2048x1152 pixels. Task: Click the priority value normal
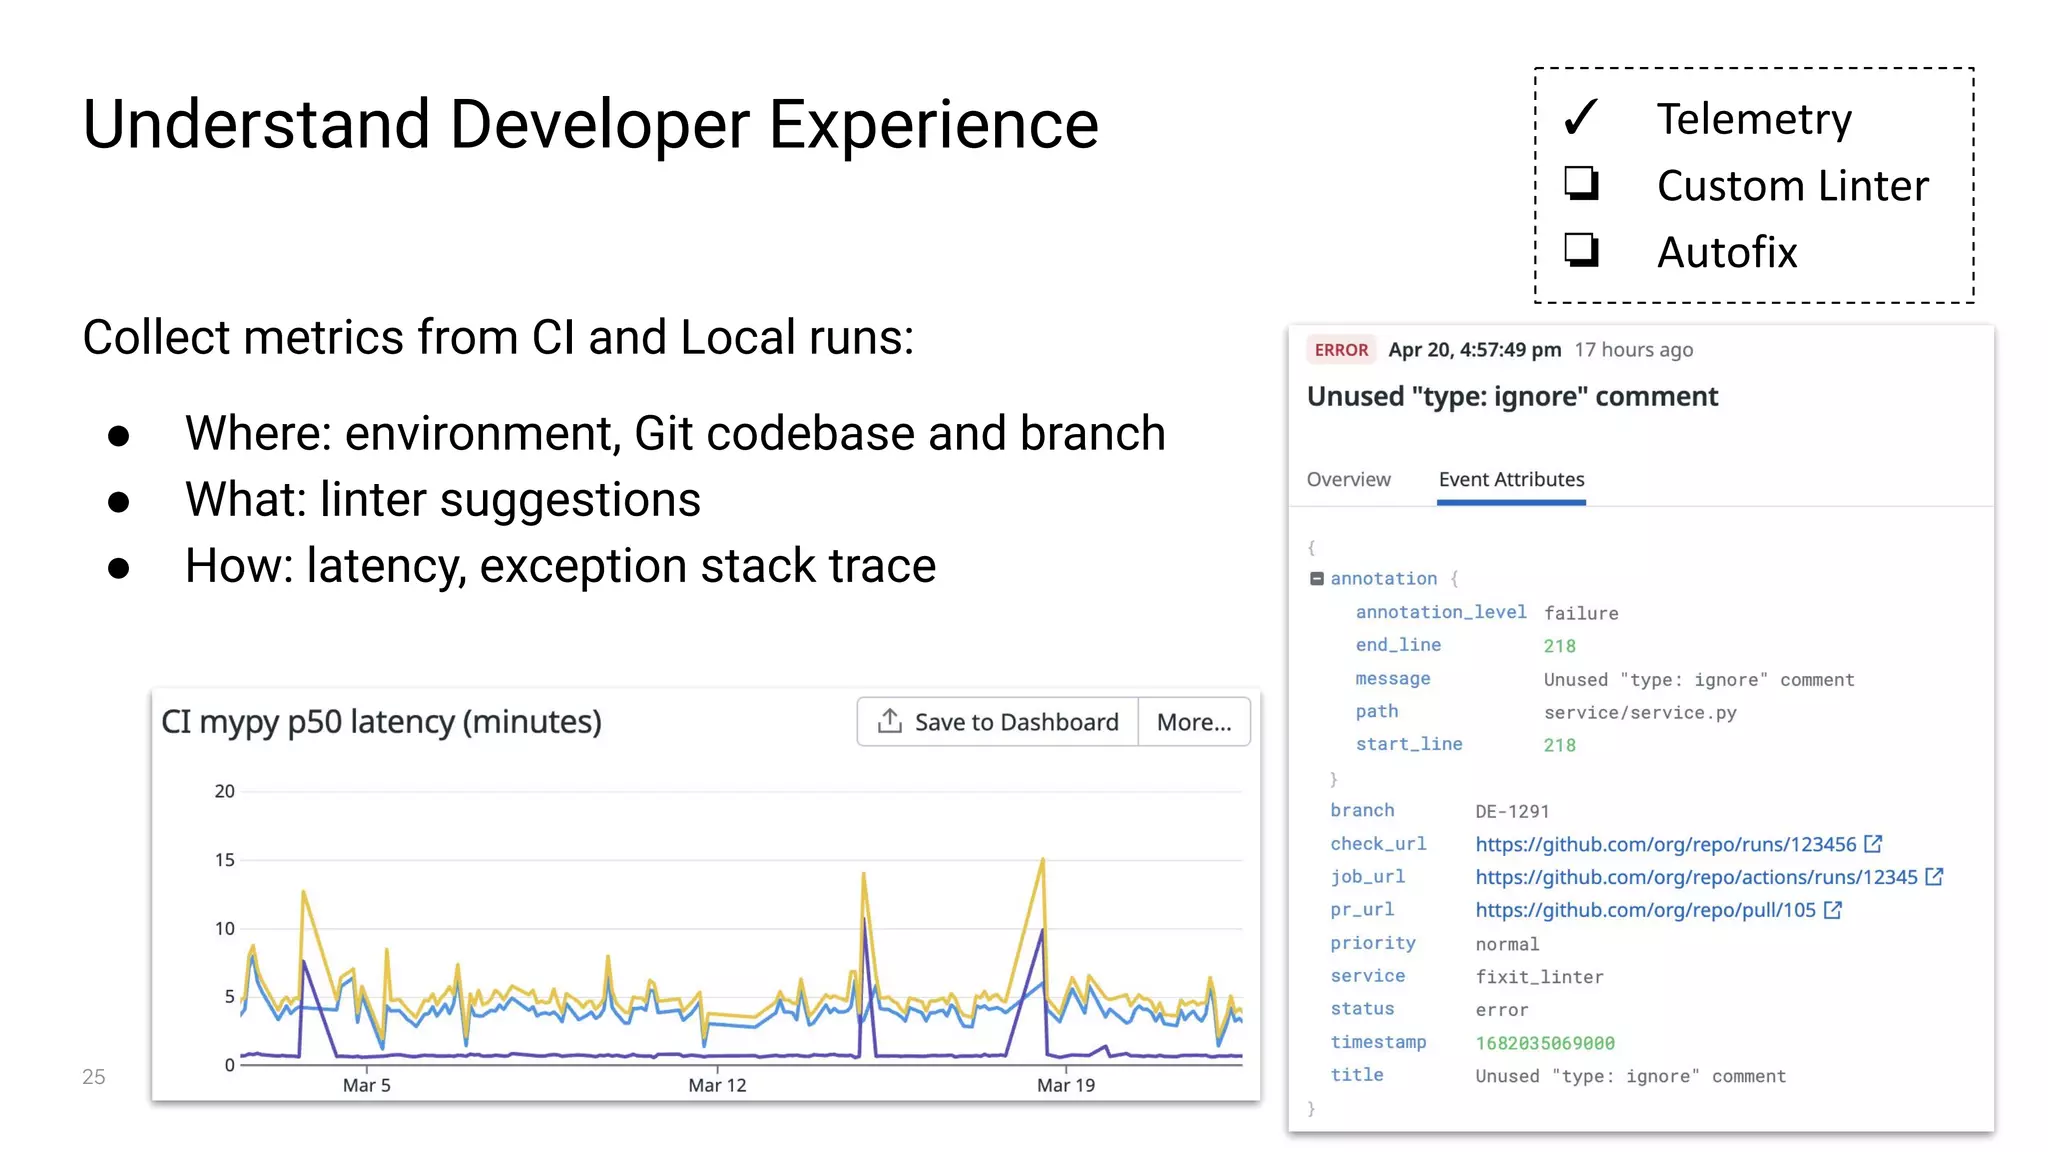(1507, 944)
